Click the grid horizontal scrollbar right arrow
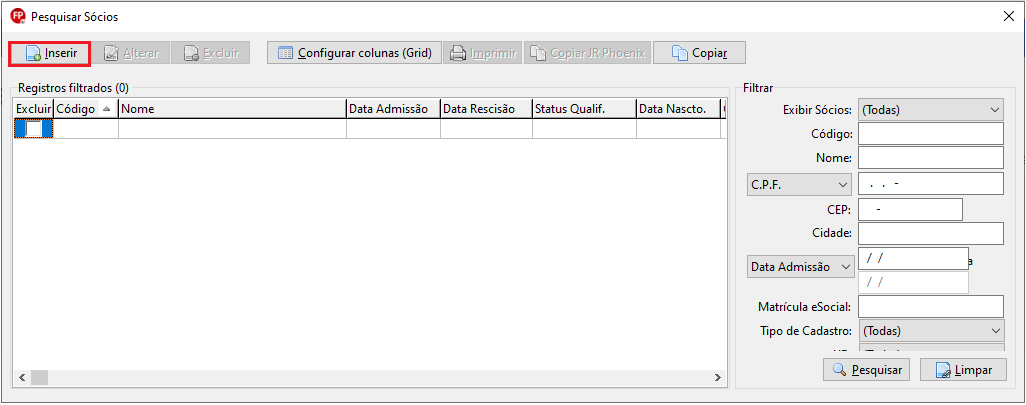 pyautogui.click(x=718, y=378)
